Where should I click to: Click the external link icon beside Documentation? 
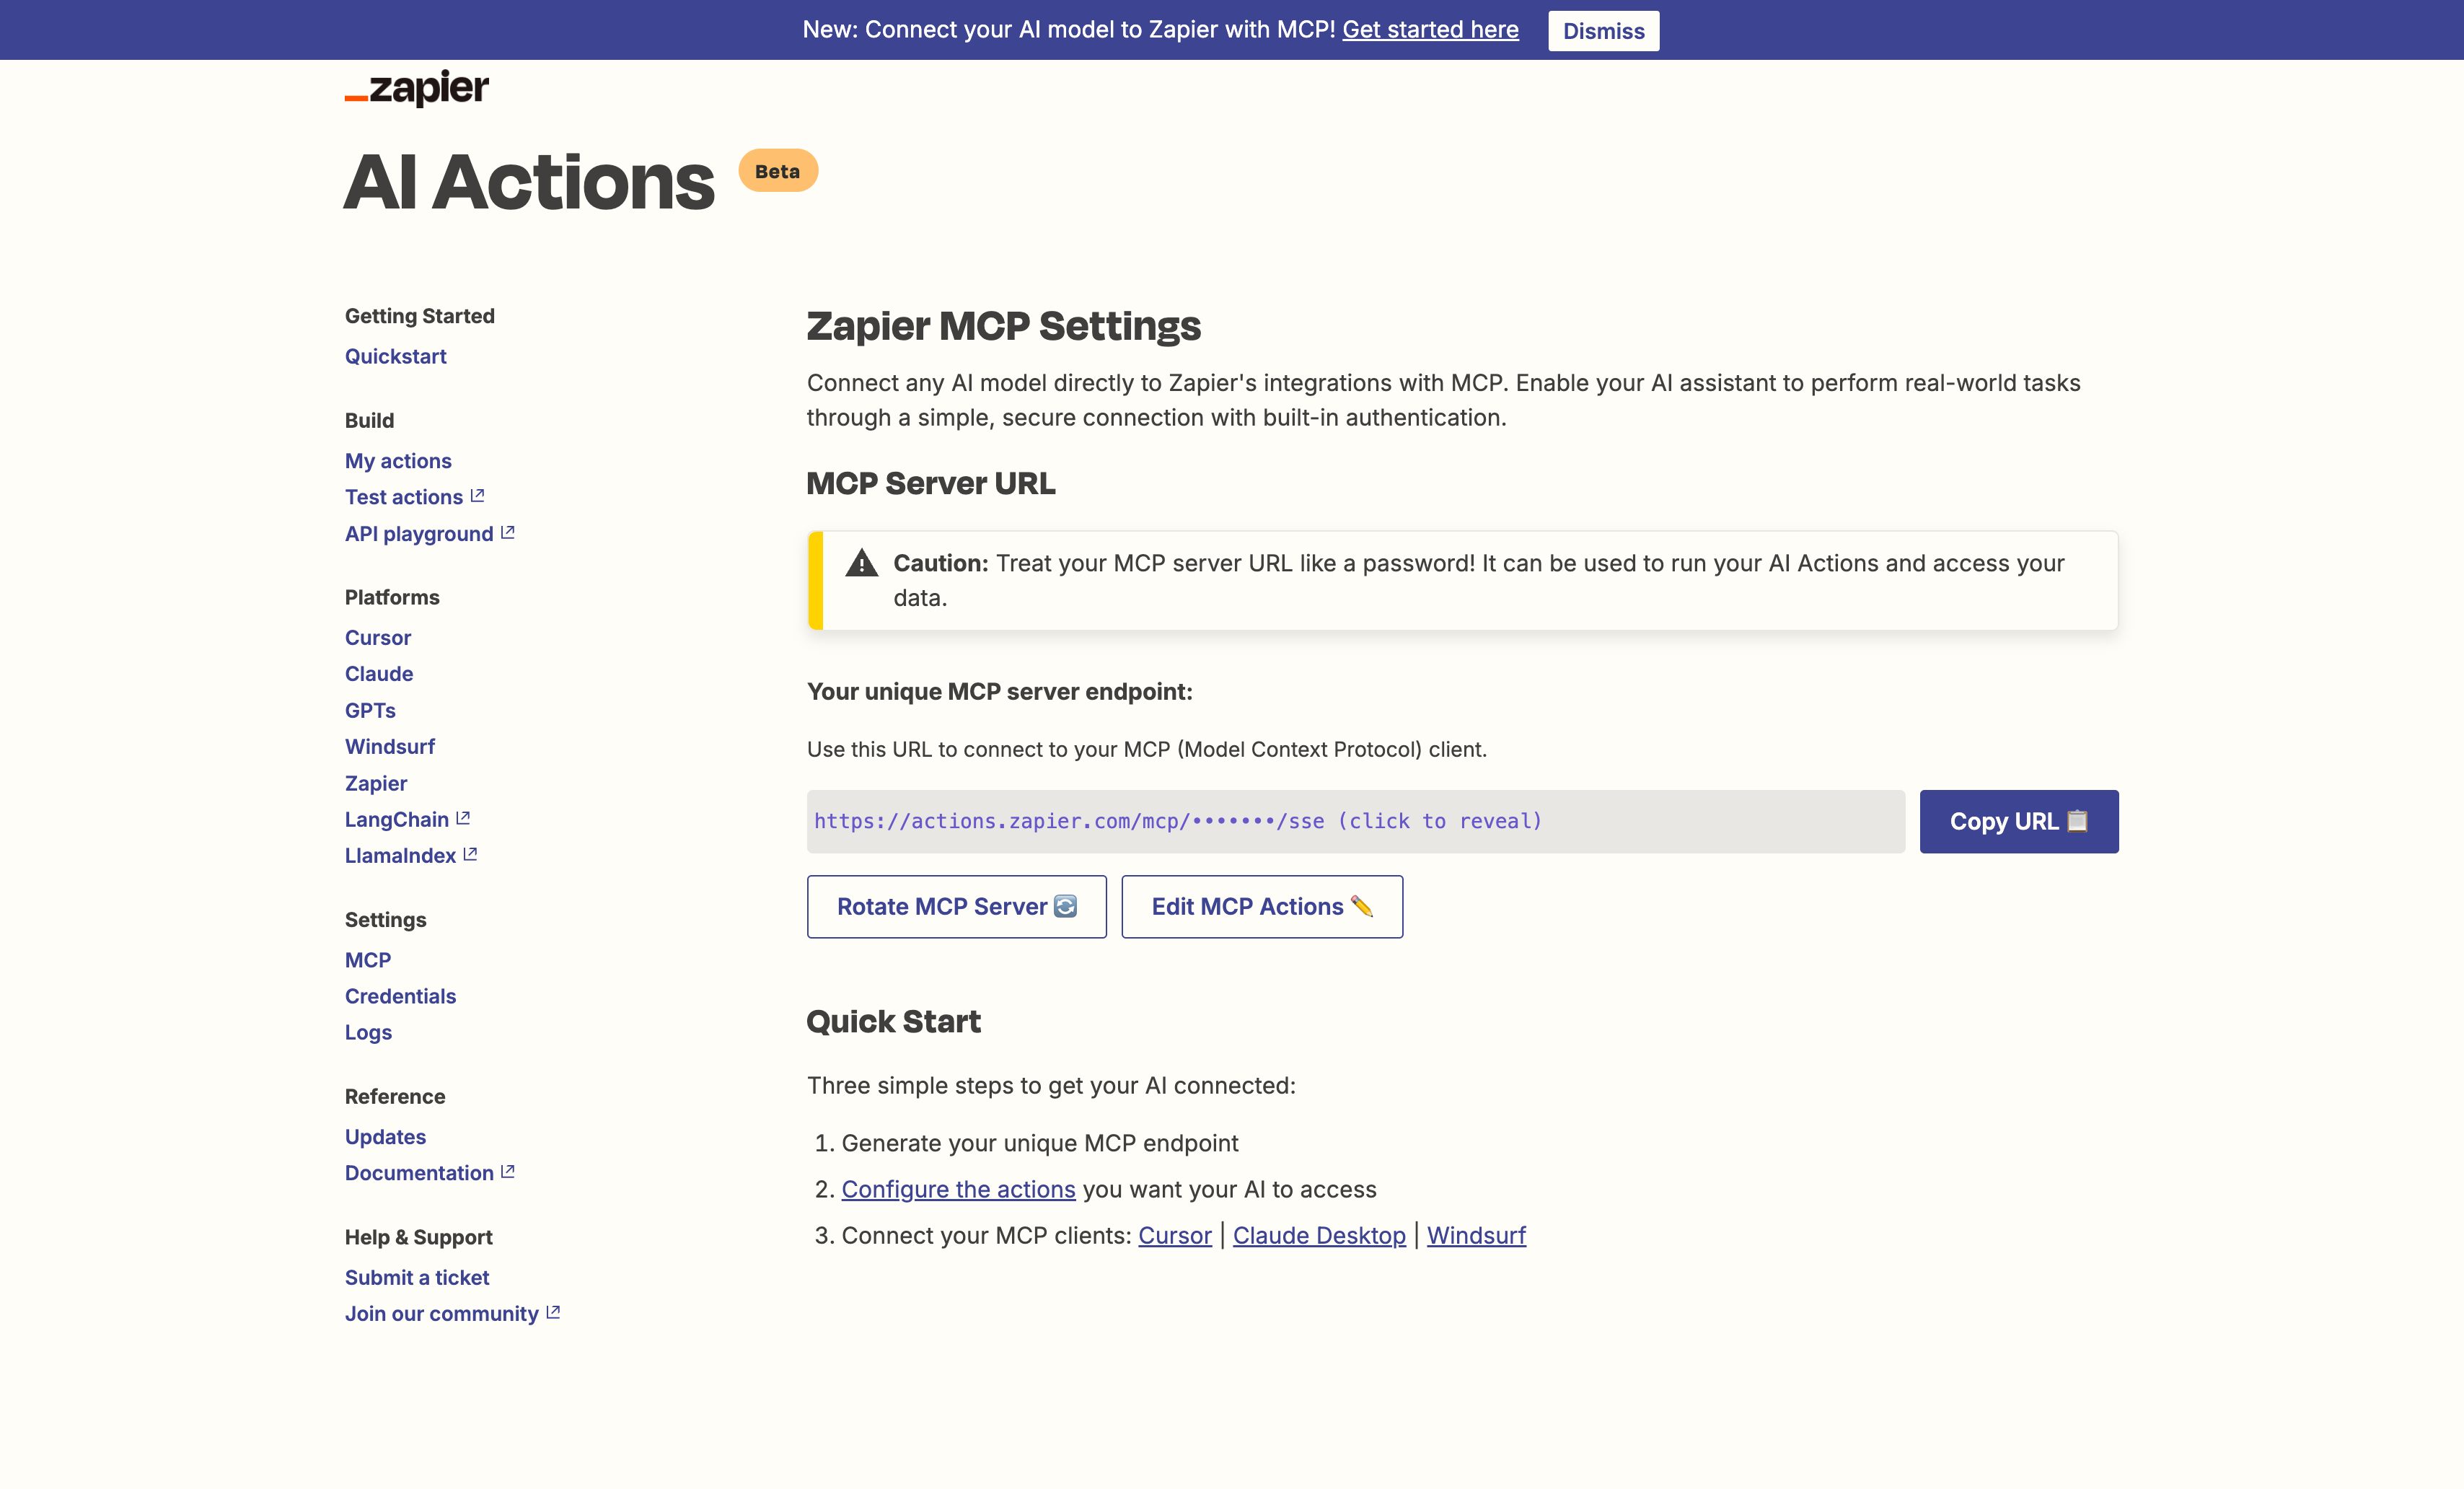508,1172
